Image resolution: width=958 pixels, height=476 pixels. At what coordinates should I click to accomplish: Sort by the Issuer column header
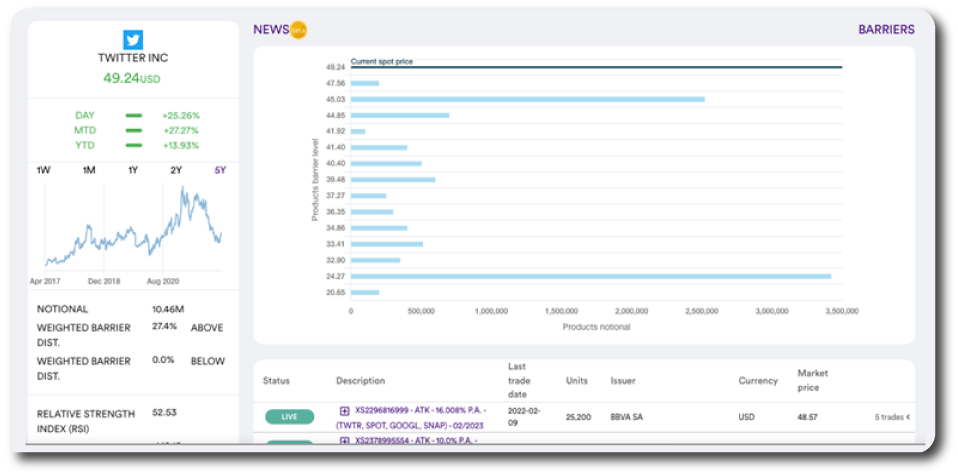(623, 381)
